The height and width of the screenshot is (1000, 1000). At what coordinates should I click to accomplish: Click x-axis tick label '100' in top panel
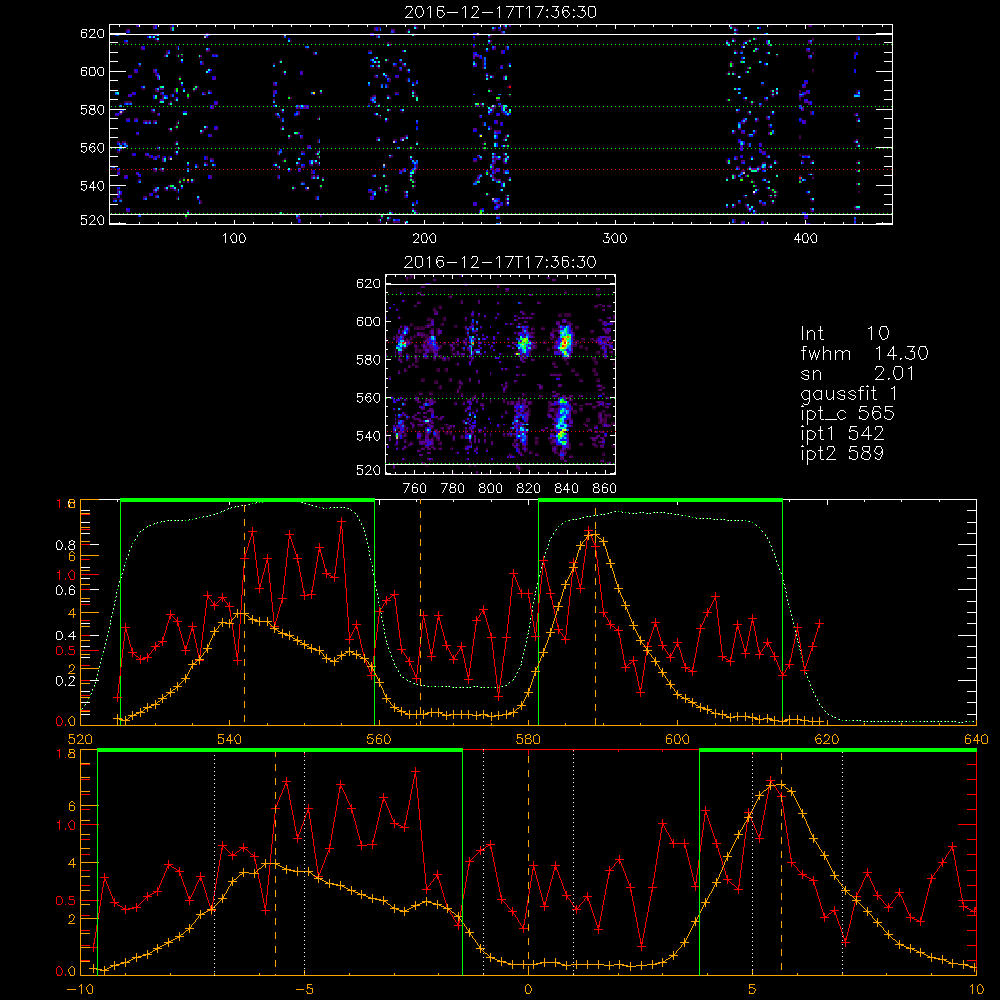click(x=234, y=239)
